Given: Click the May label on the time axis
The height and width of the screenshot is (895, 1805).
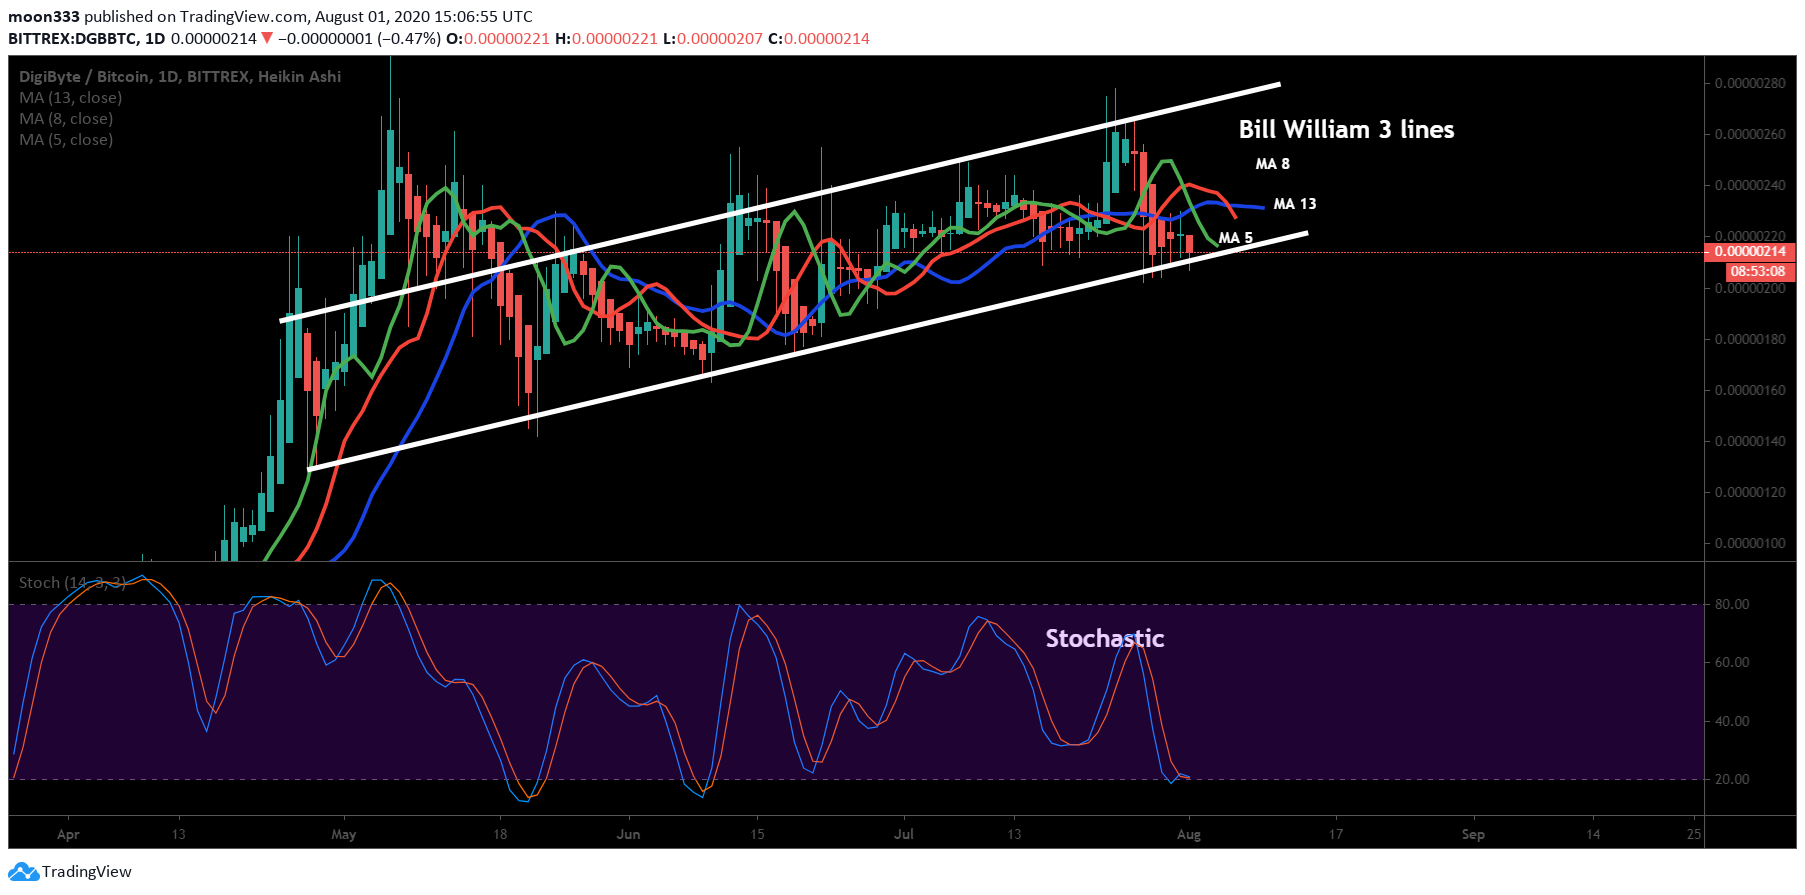Looking at the screenshot, I should point(344,834).
